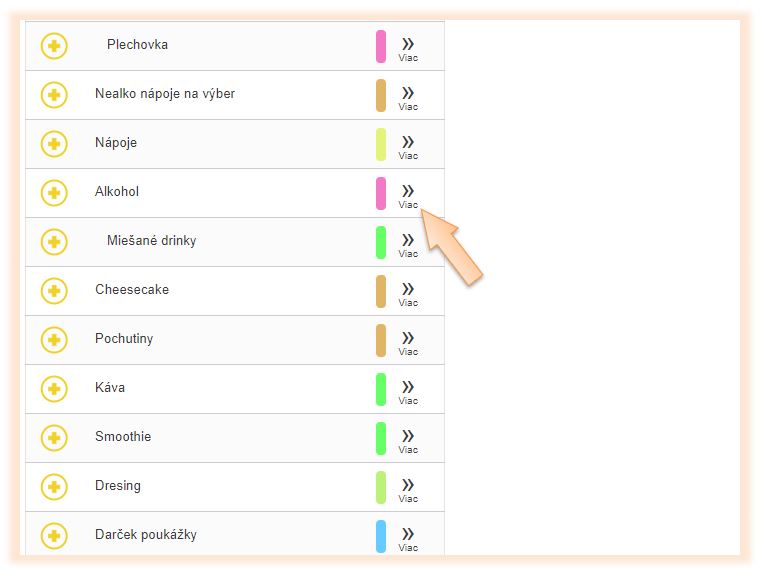Click the blue color swatch for Darček poukážky
This screenshot has height=573, width=764.
(381, 536)
